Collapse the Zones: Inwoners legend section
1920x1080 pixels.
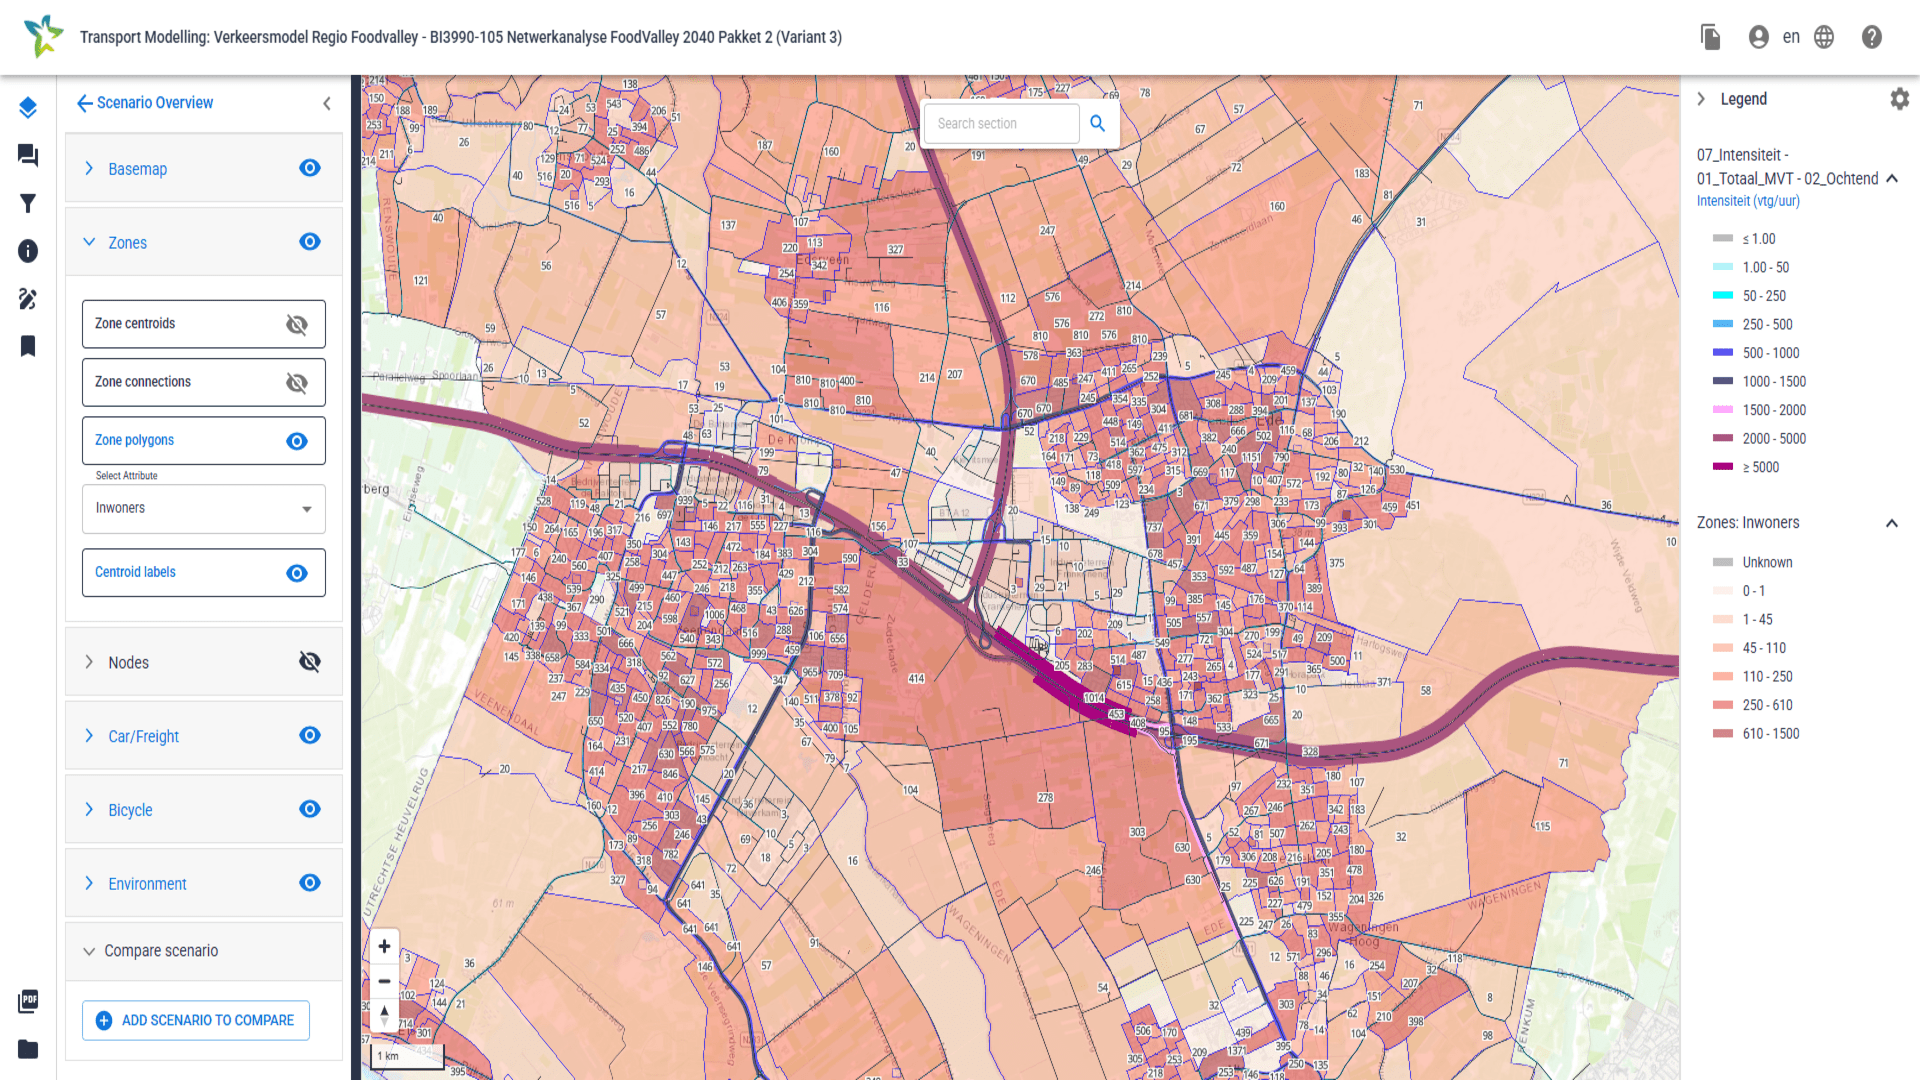pyautogui.click(x=1891, y=523)
